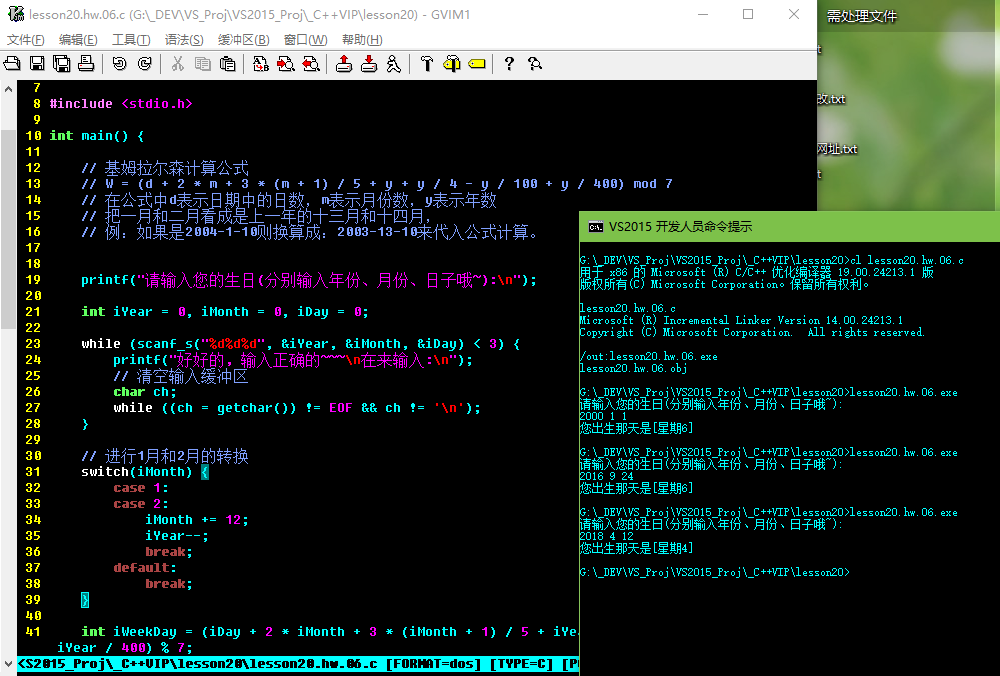Viewport: 1000px width, 676px height.
Task: Click the Load Session icon
Action: click(344, 64)
